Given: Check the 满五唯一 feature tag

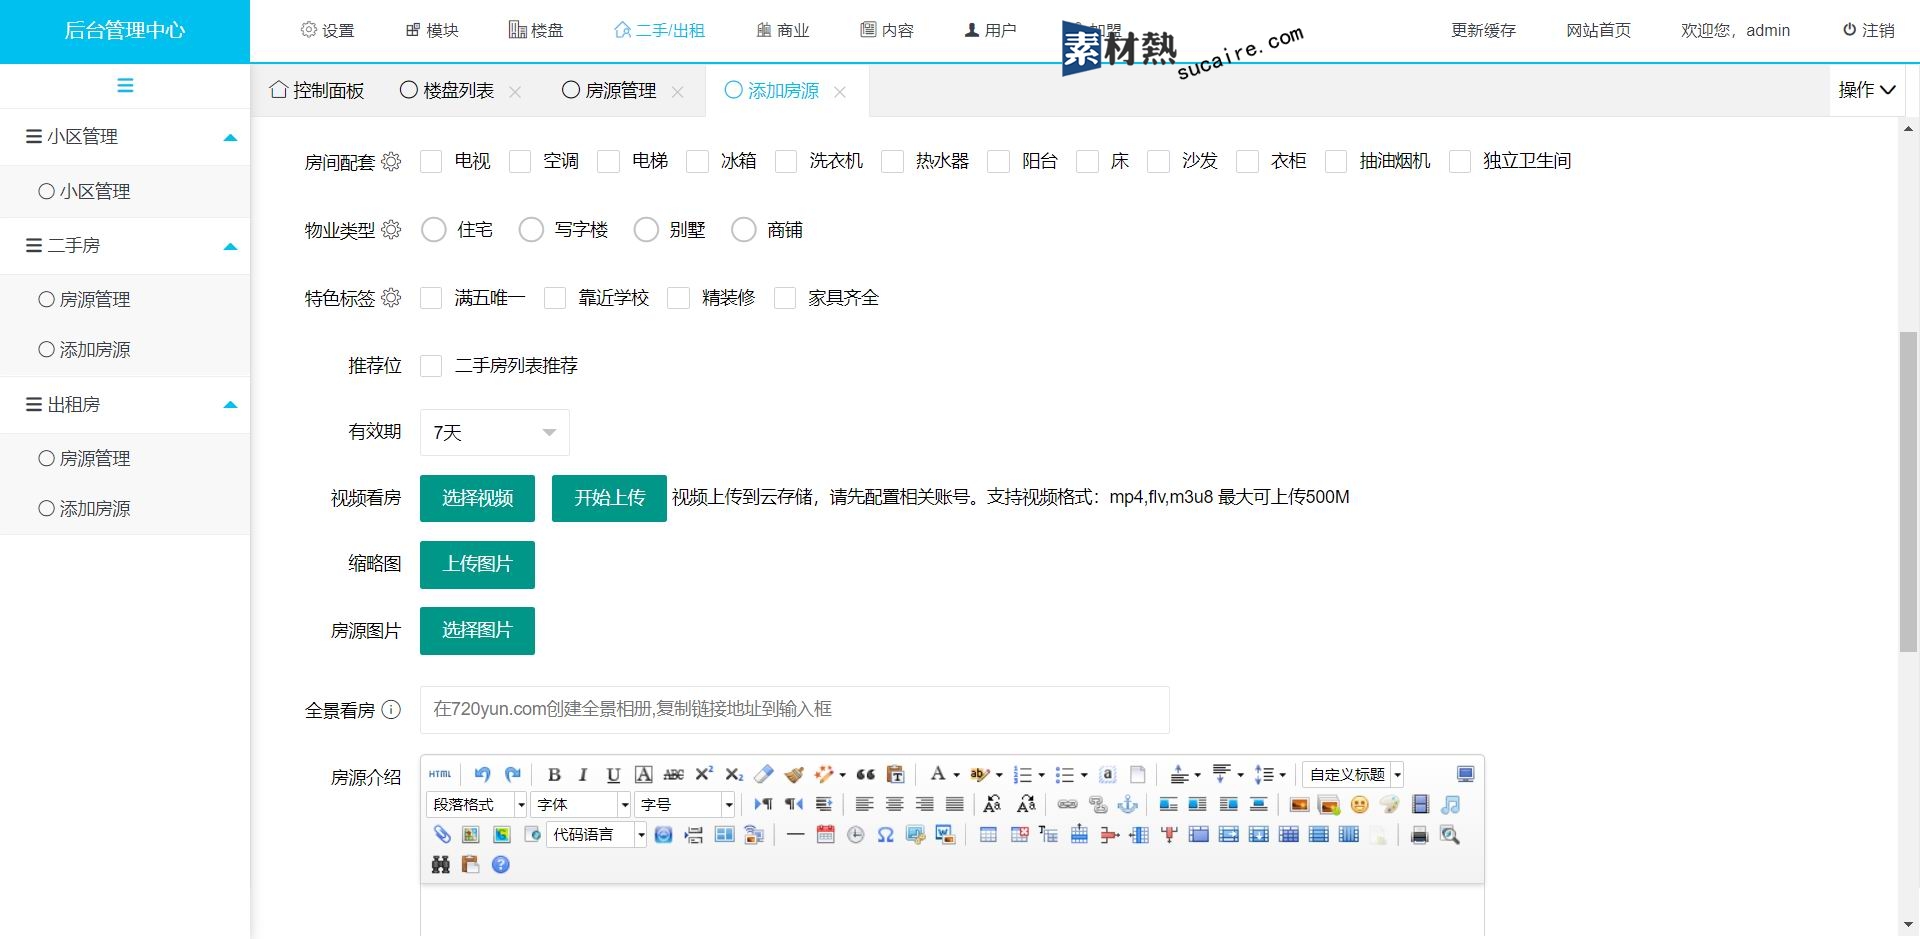Looking at the screenshot, I should [x=431, y=298].
